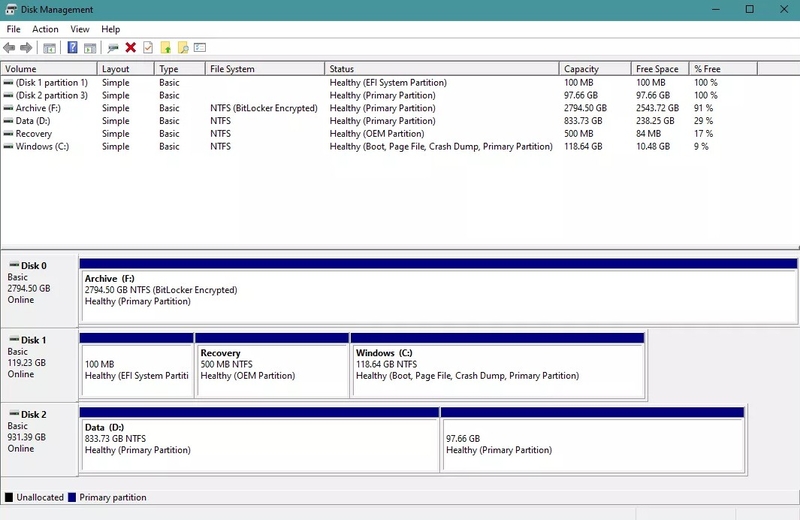Image resolution: width=800 pixels, height=520 pixels.
Task: Open the settings list toolbar icon
Action: click(200, 47)
